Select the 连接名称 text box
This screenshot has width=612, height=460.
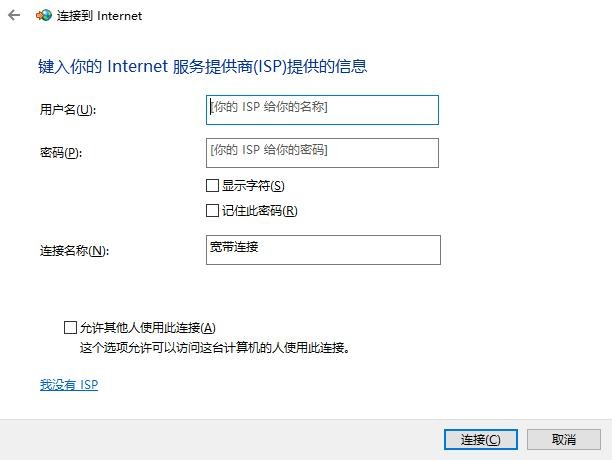[321, 249]
